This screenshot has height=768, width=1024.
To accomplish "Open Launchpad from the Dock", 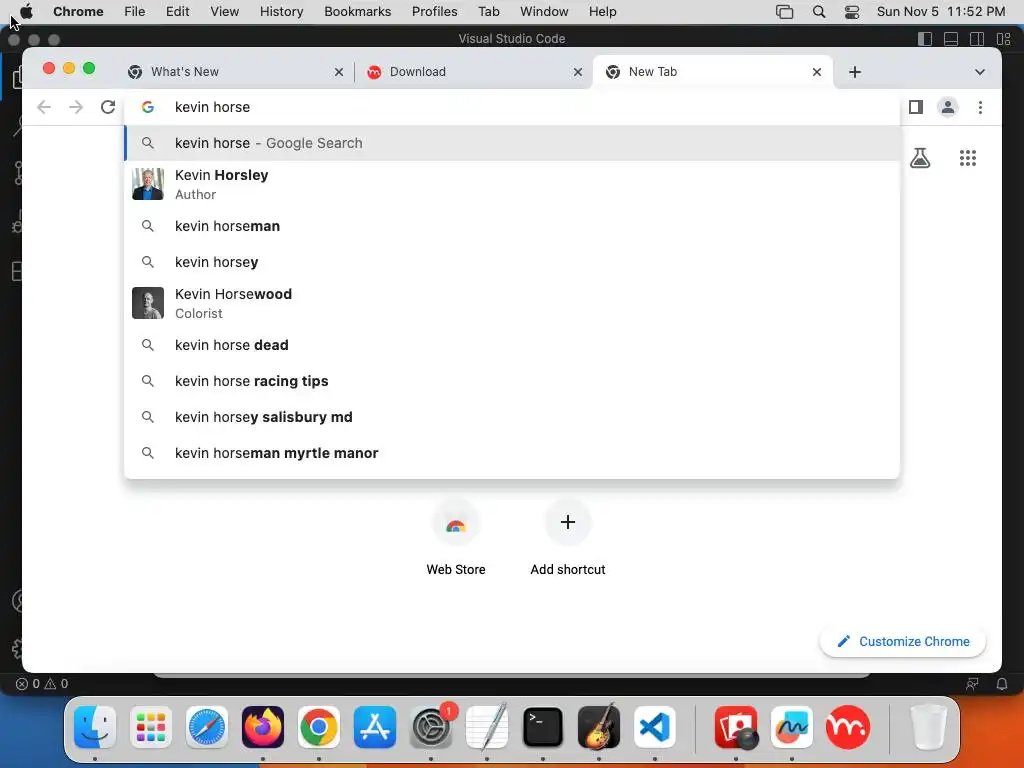I will (x=151, y=727).
